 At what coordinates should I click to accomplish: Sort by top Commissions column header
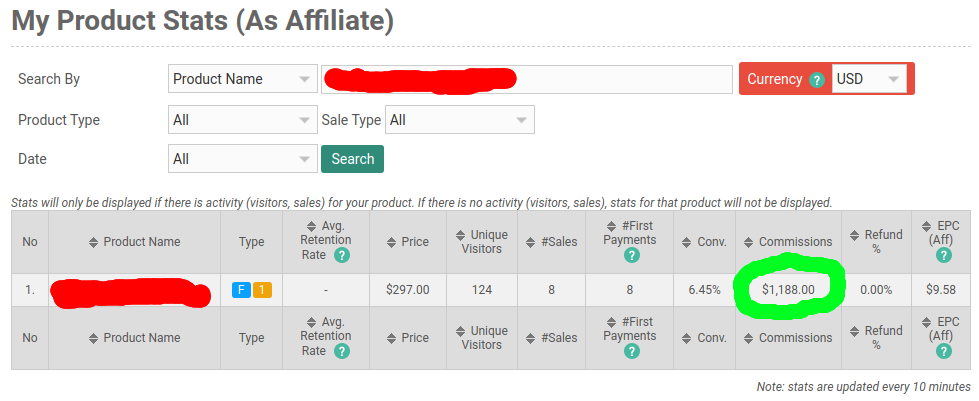point(788,242)
